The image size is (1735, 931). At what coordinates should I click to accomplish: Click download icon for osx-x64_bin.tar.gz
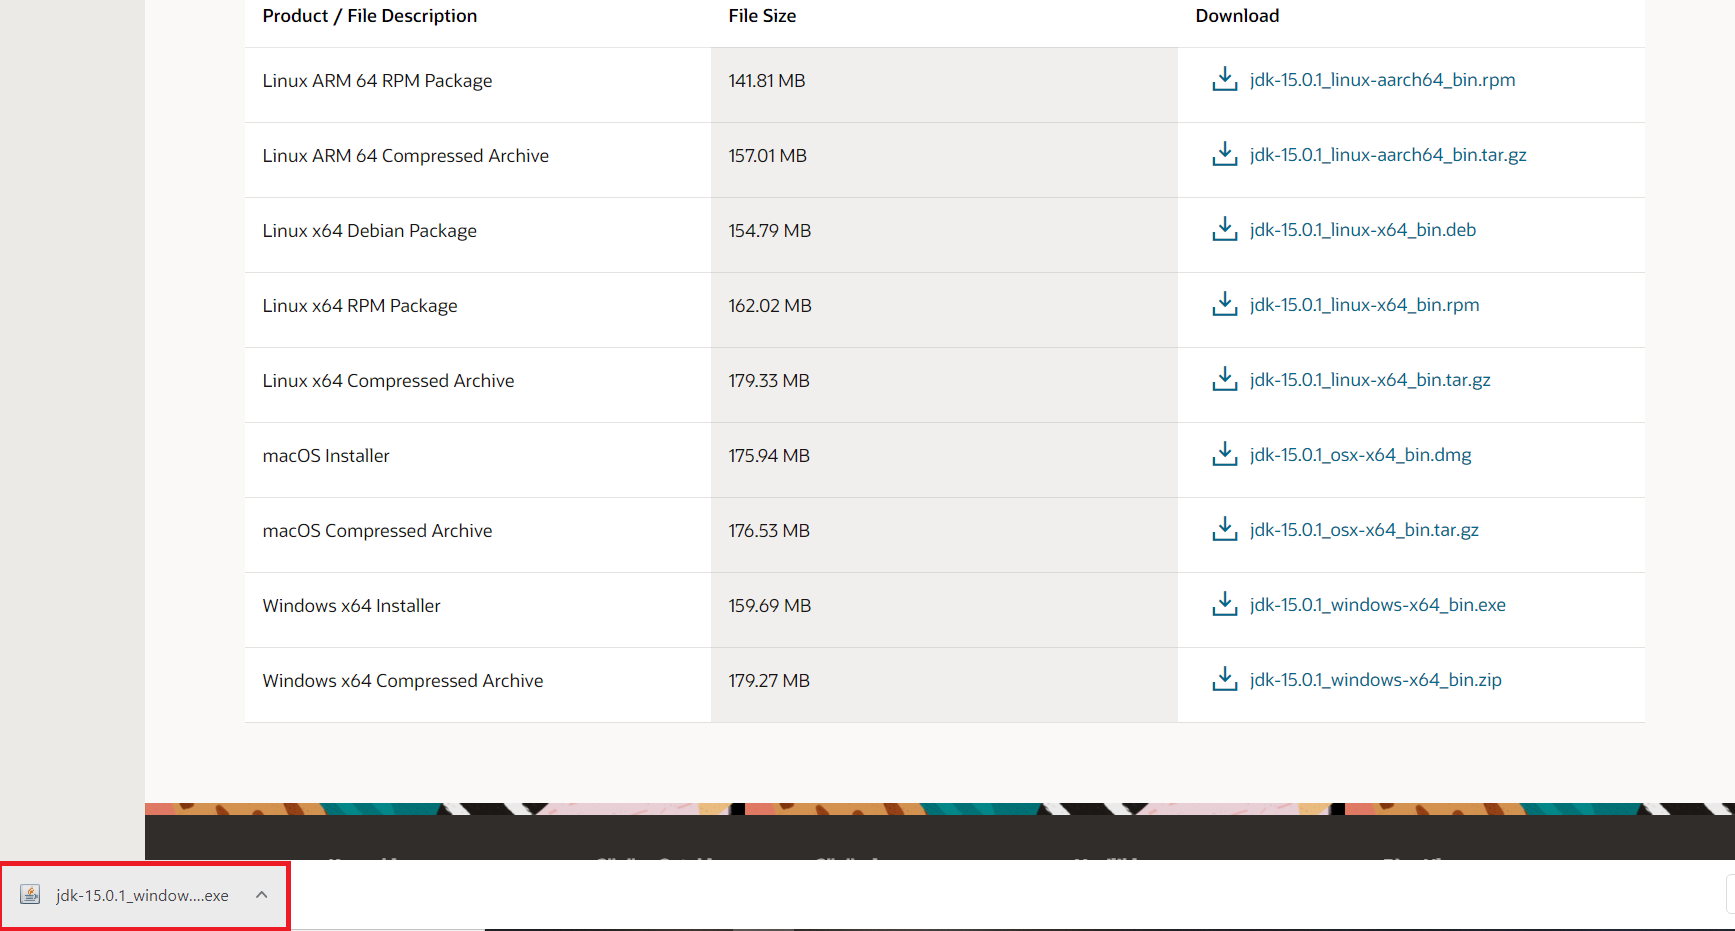click(x=1224, y=529)
